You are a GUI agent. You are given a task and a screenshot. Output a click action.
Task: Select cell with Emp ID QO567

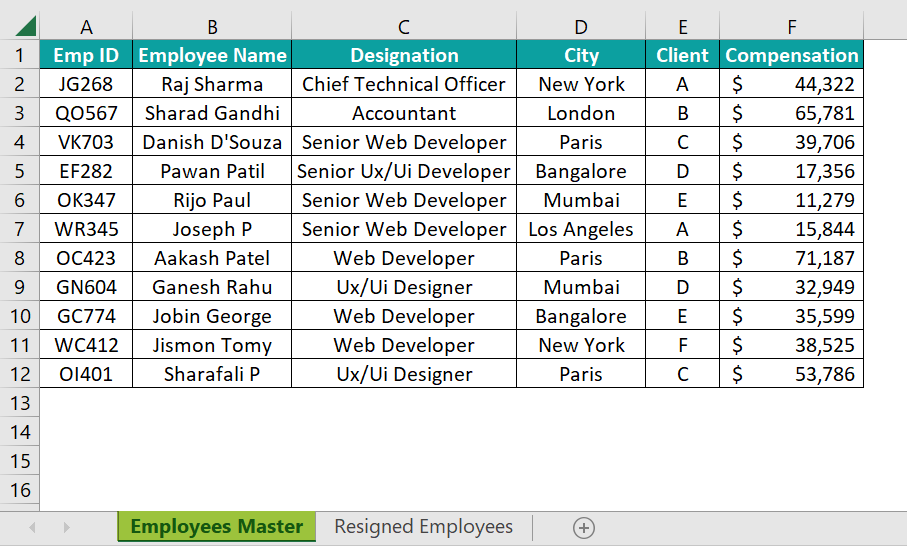[86, 113]
